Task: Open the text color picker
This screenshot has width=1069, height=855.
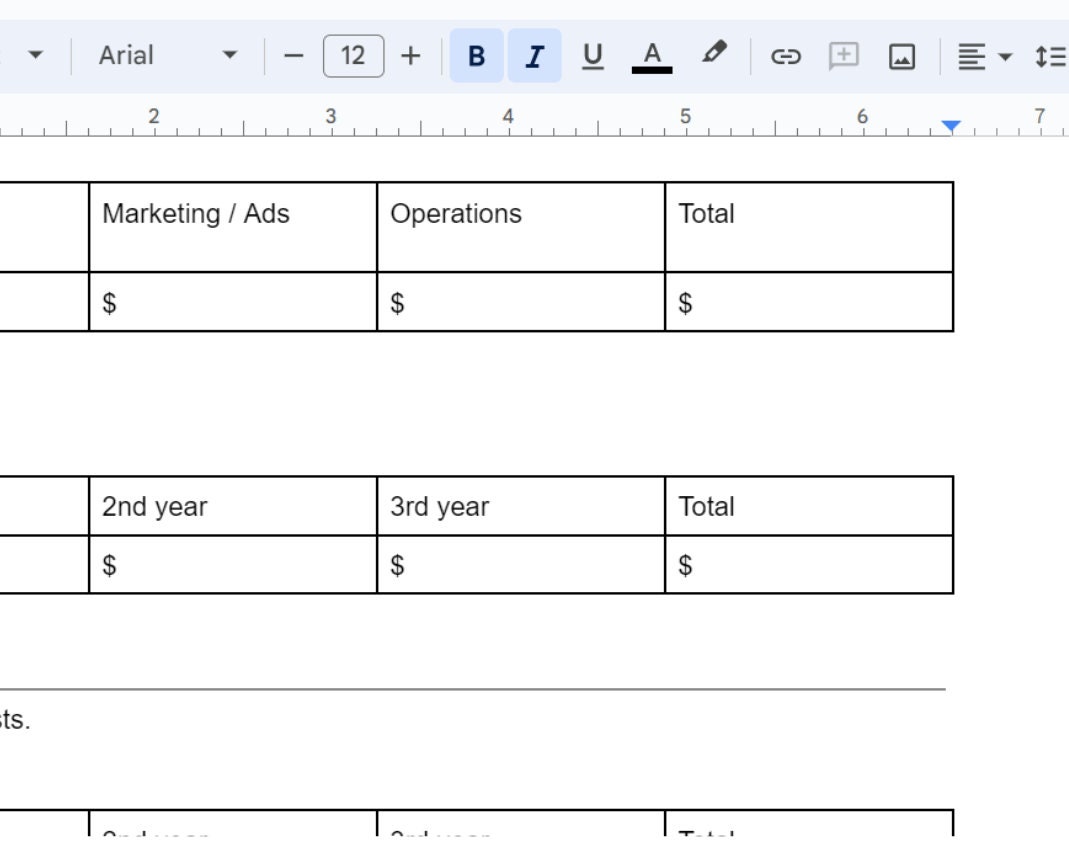Action: point(651,56)
